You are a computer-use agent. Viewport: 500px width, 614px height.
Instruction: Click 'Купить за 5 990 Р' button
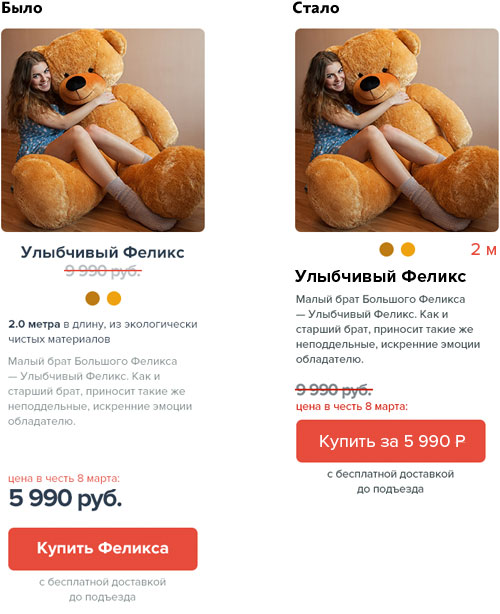[391, 441]
